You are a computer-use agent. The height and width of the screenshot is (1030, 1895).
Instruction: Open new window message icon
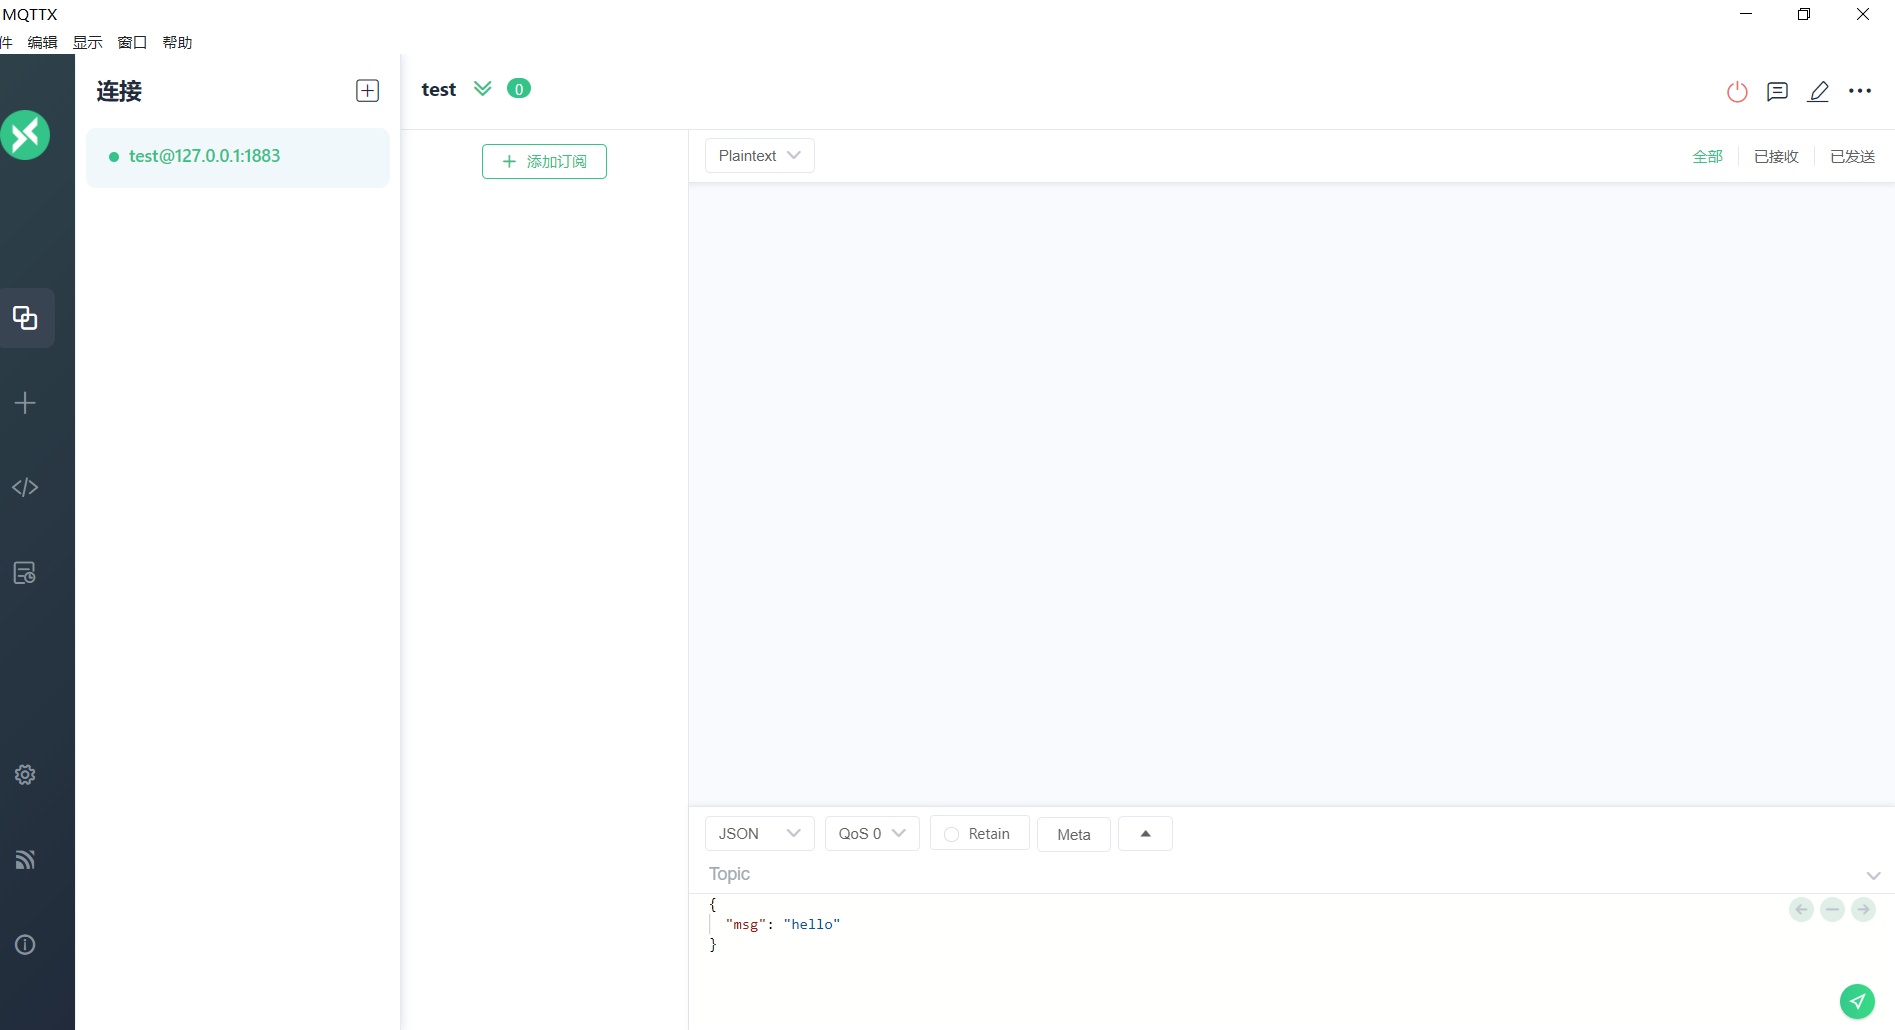pos(1777,91)
